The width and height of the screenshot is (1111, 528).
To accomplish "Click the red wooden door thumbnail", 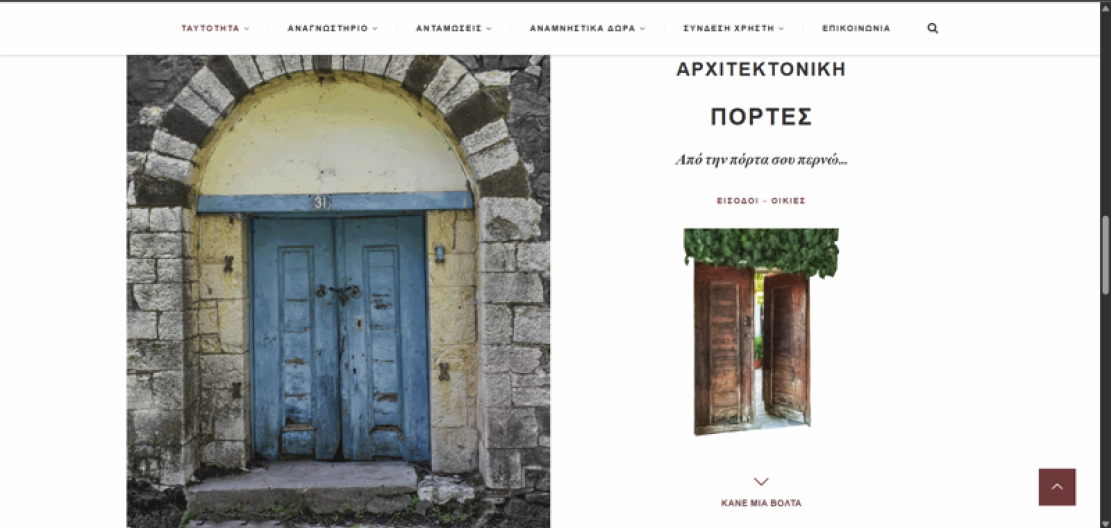I will (761, 332).
